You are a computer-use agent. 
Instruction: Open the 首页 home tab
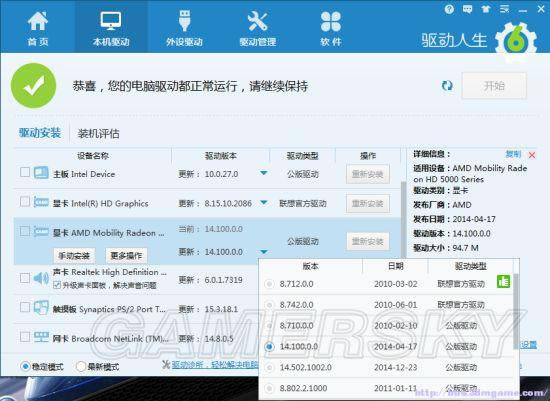pos(38,28)
